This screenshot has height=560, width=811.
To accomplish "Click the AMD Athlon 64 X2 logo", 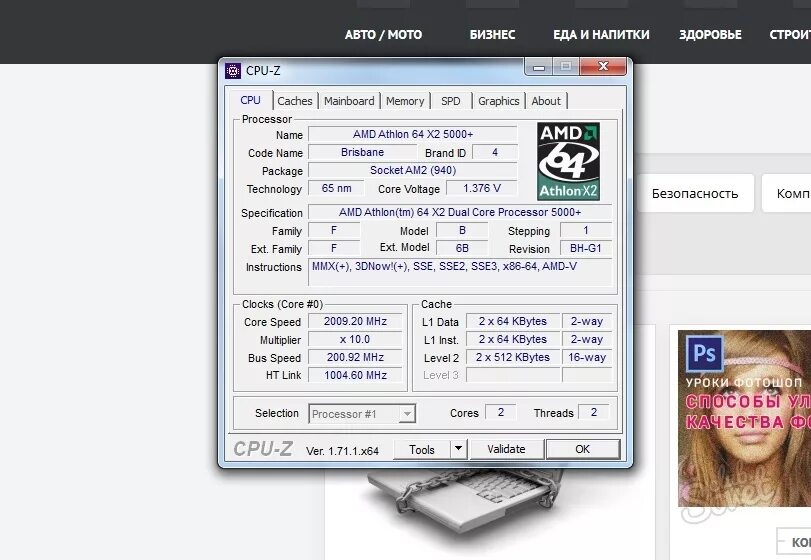I will (x=568, y=161).
